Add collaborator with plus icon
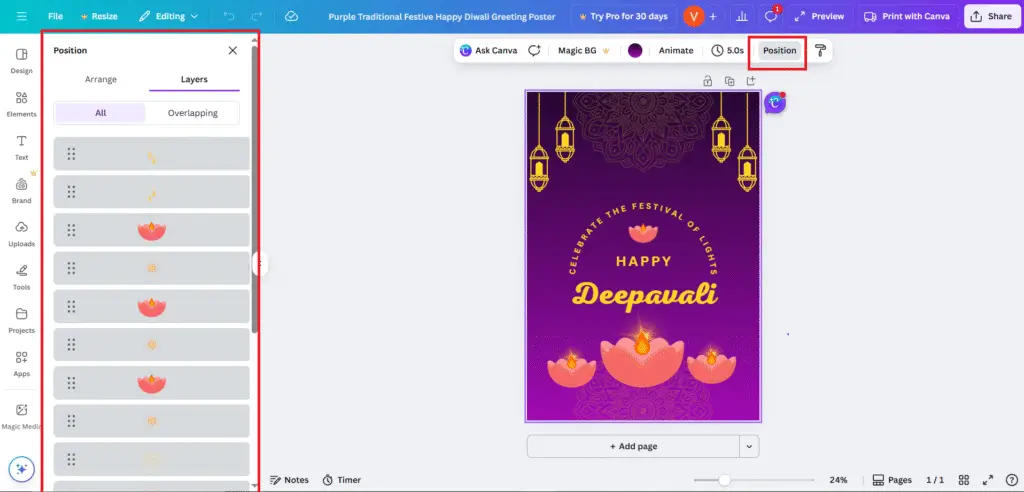1024x492 pixels. (x=712, y=16)
